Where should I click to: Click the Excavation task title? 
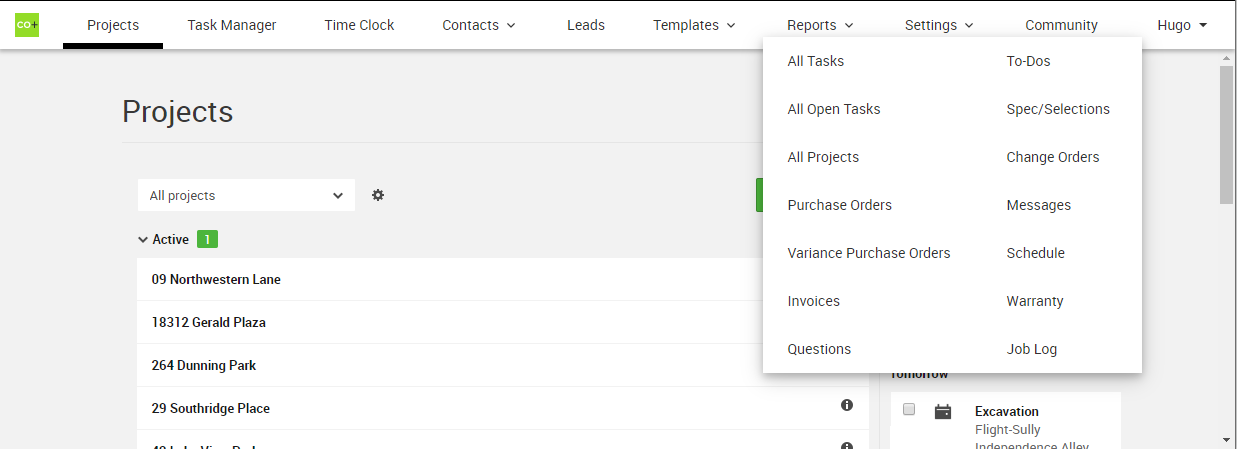click(x=1006, y=411)
